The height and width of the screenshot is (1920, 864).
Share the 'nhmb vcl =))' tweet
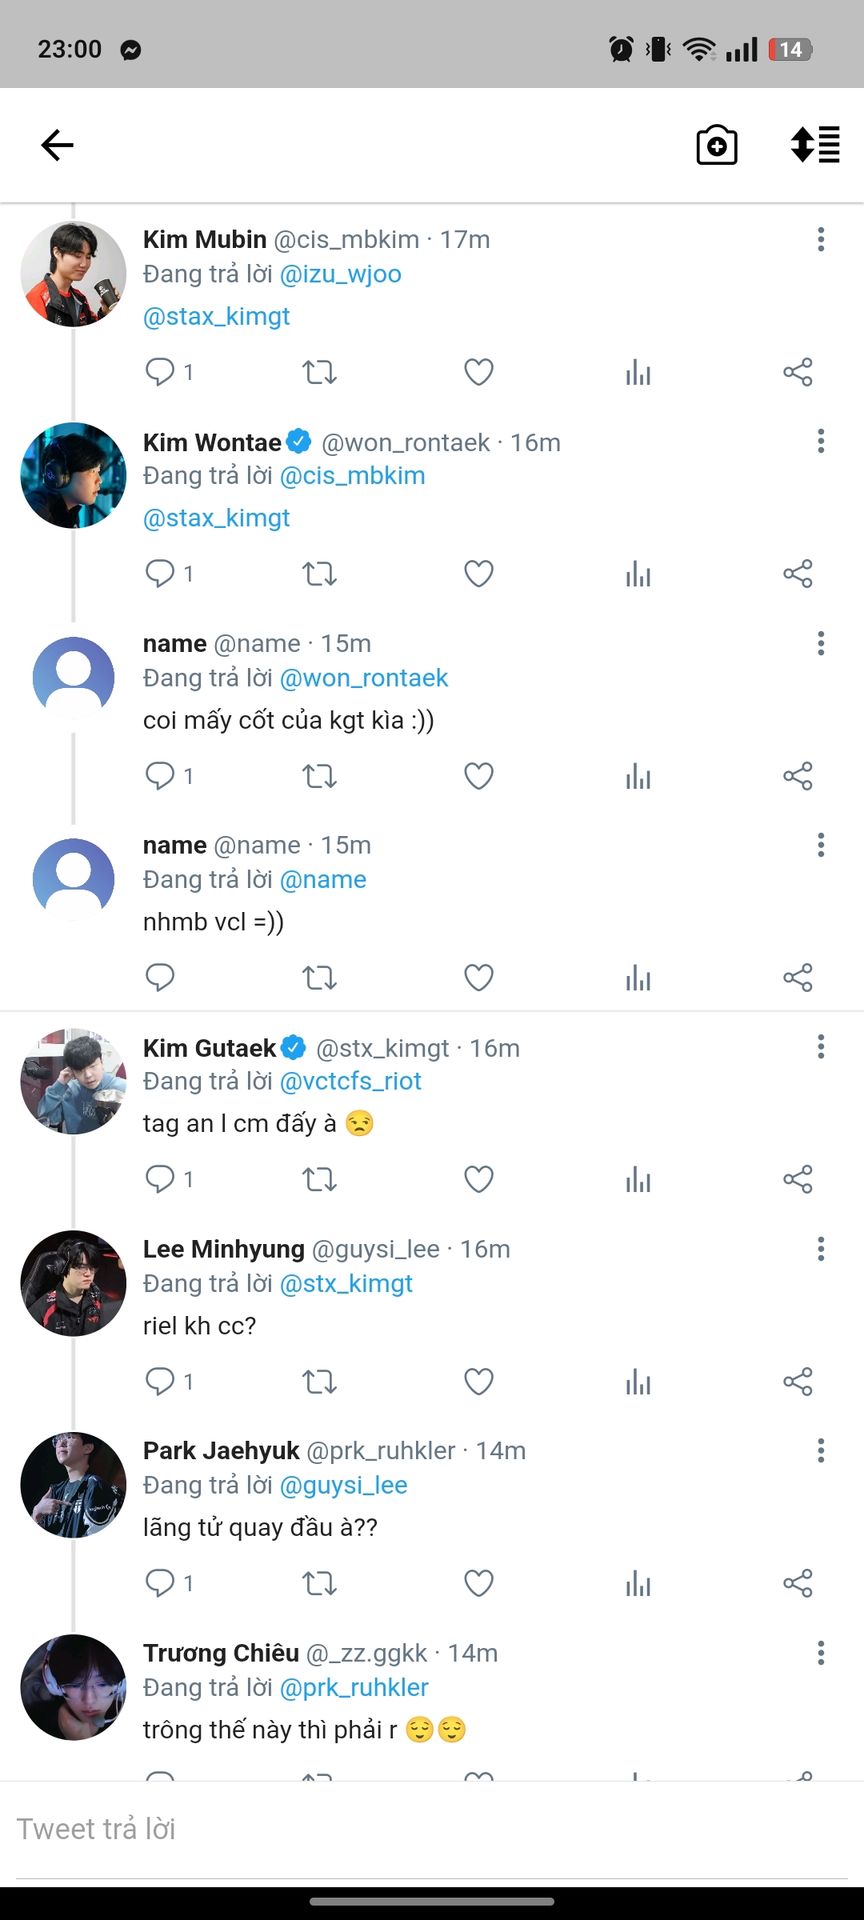point(797,978)
